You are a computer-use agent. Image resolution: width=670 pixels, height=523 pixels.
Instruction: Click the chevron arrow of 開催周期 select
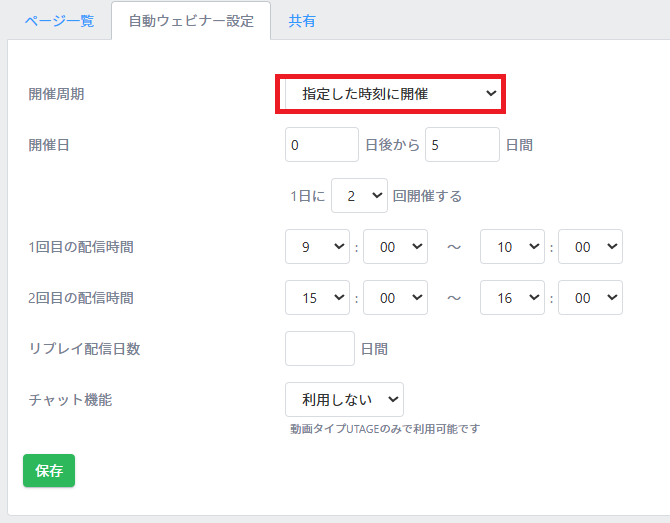coord(491,93)
